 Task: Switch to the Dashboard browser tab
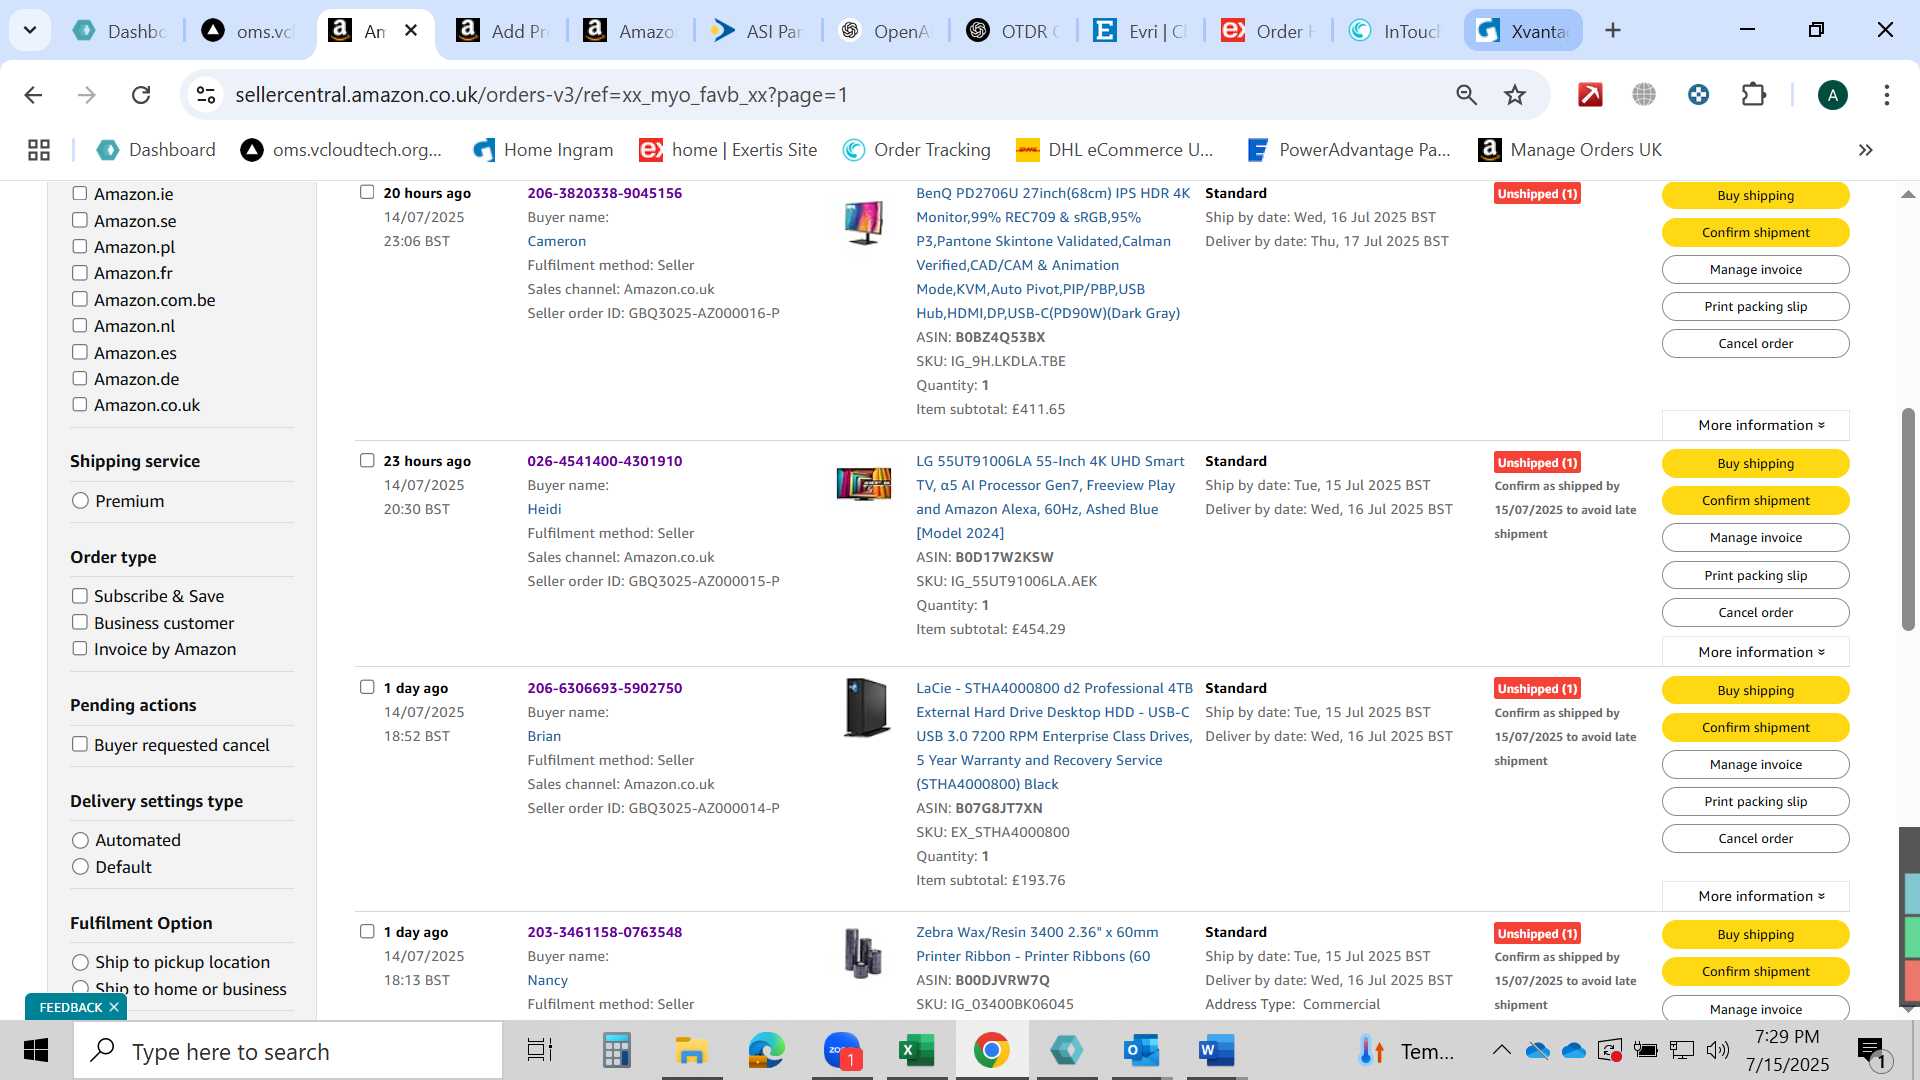pyautogui.click(x=120, y=31)
